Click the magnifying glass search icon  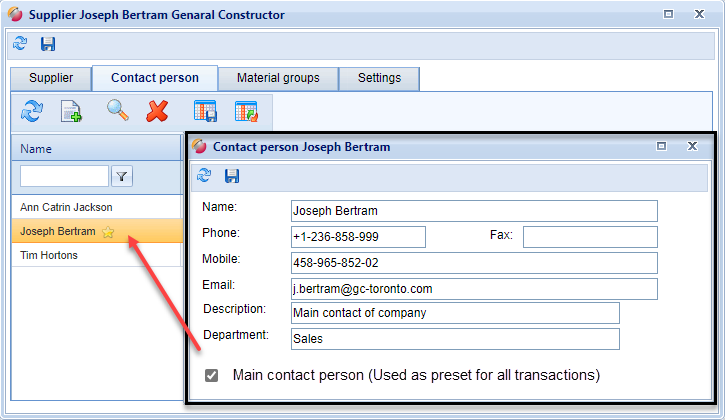point(117,111)
